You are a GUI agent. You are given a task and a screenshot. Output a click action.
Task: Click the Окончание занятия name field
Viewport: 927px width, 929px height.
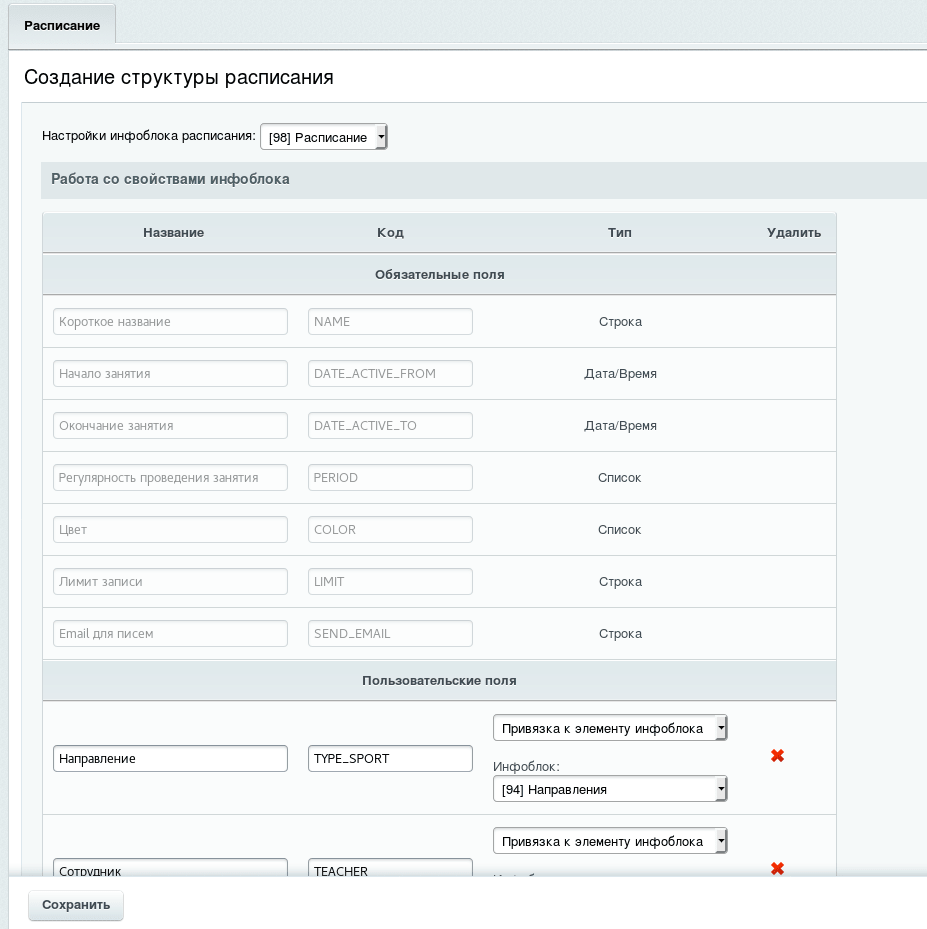click(x=171, y=425)
